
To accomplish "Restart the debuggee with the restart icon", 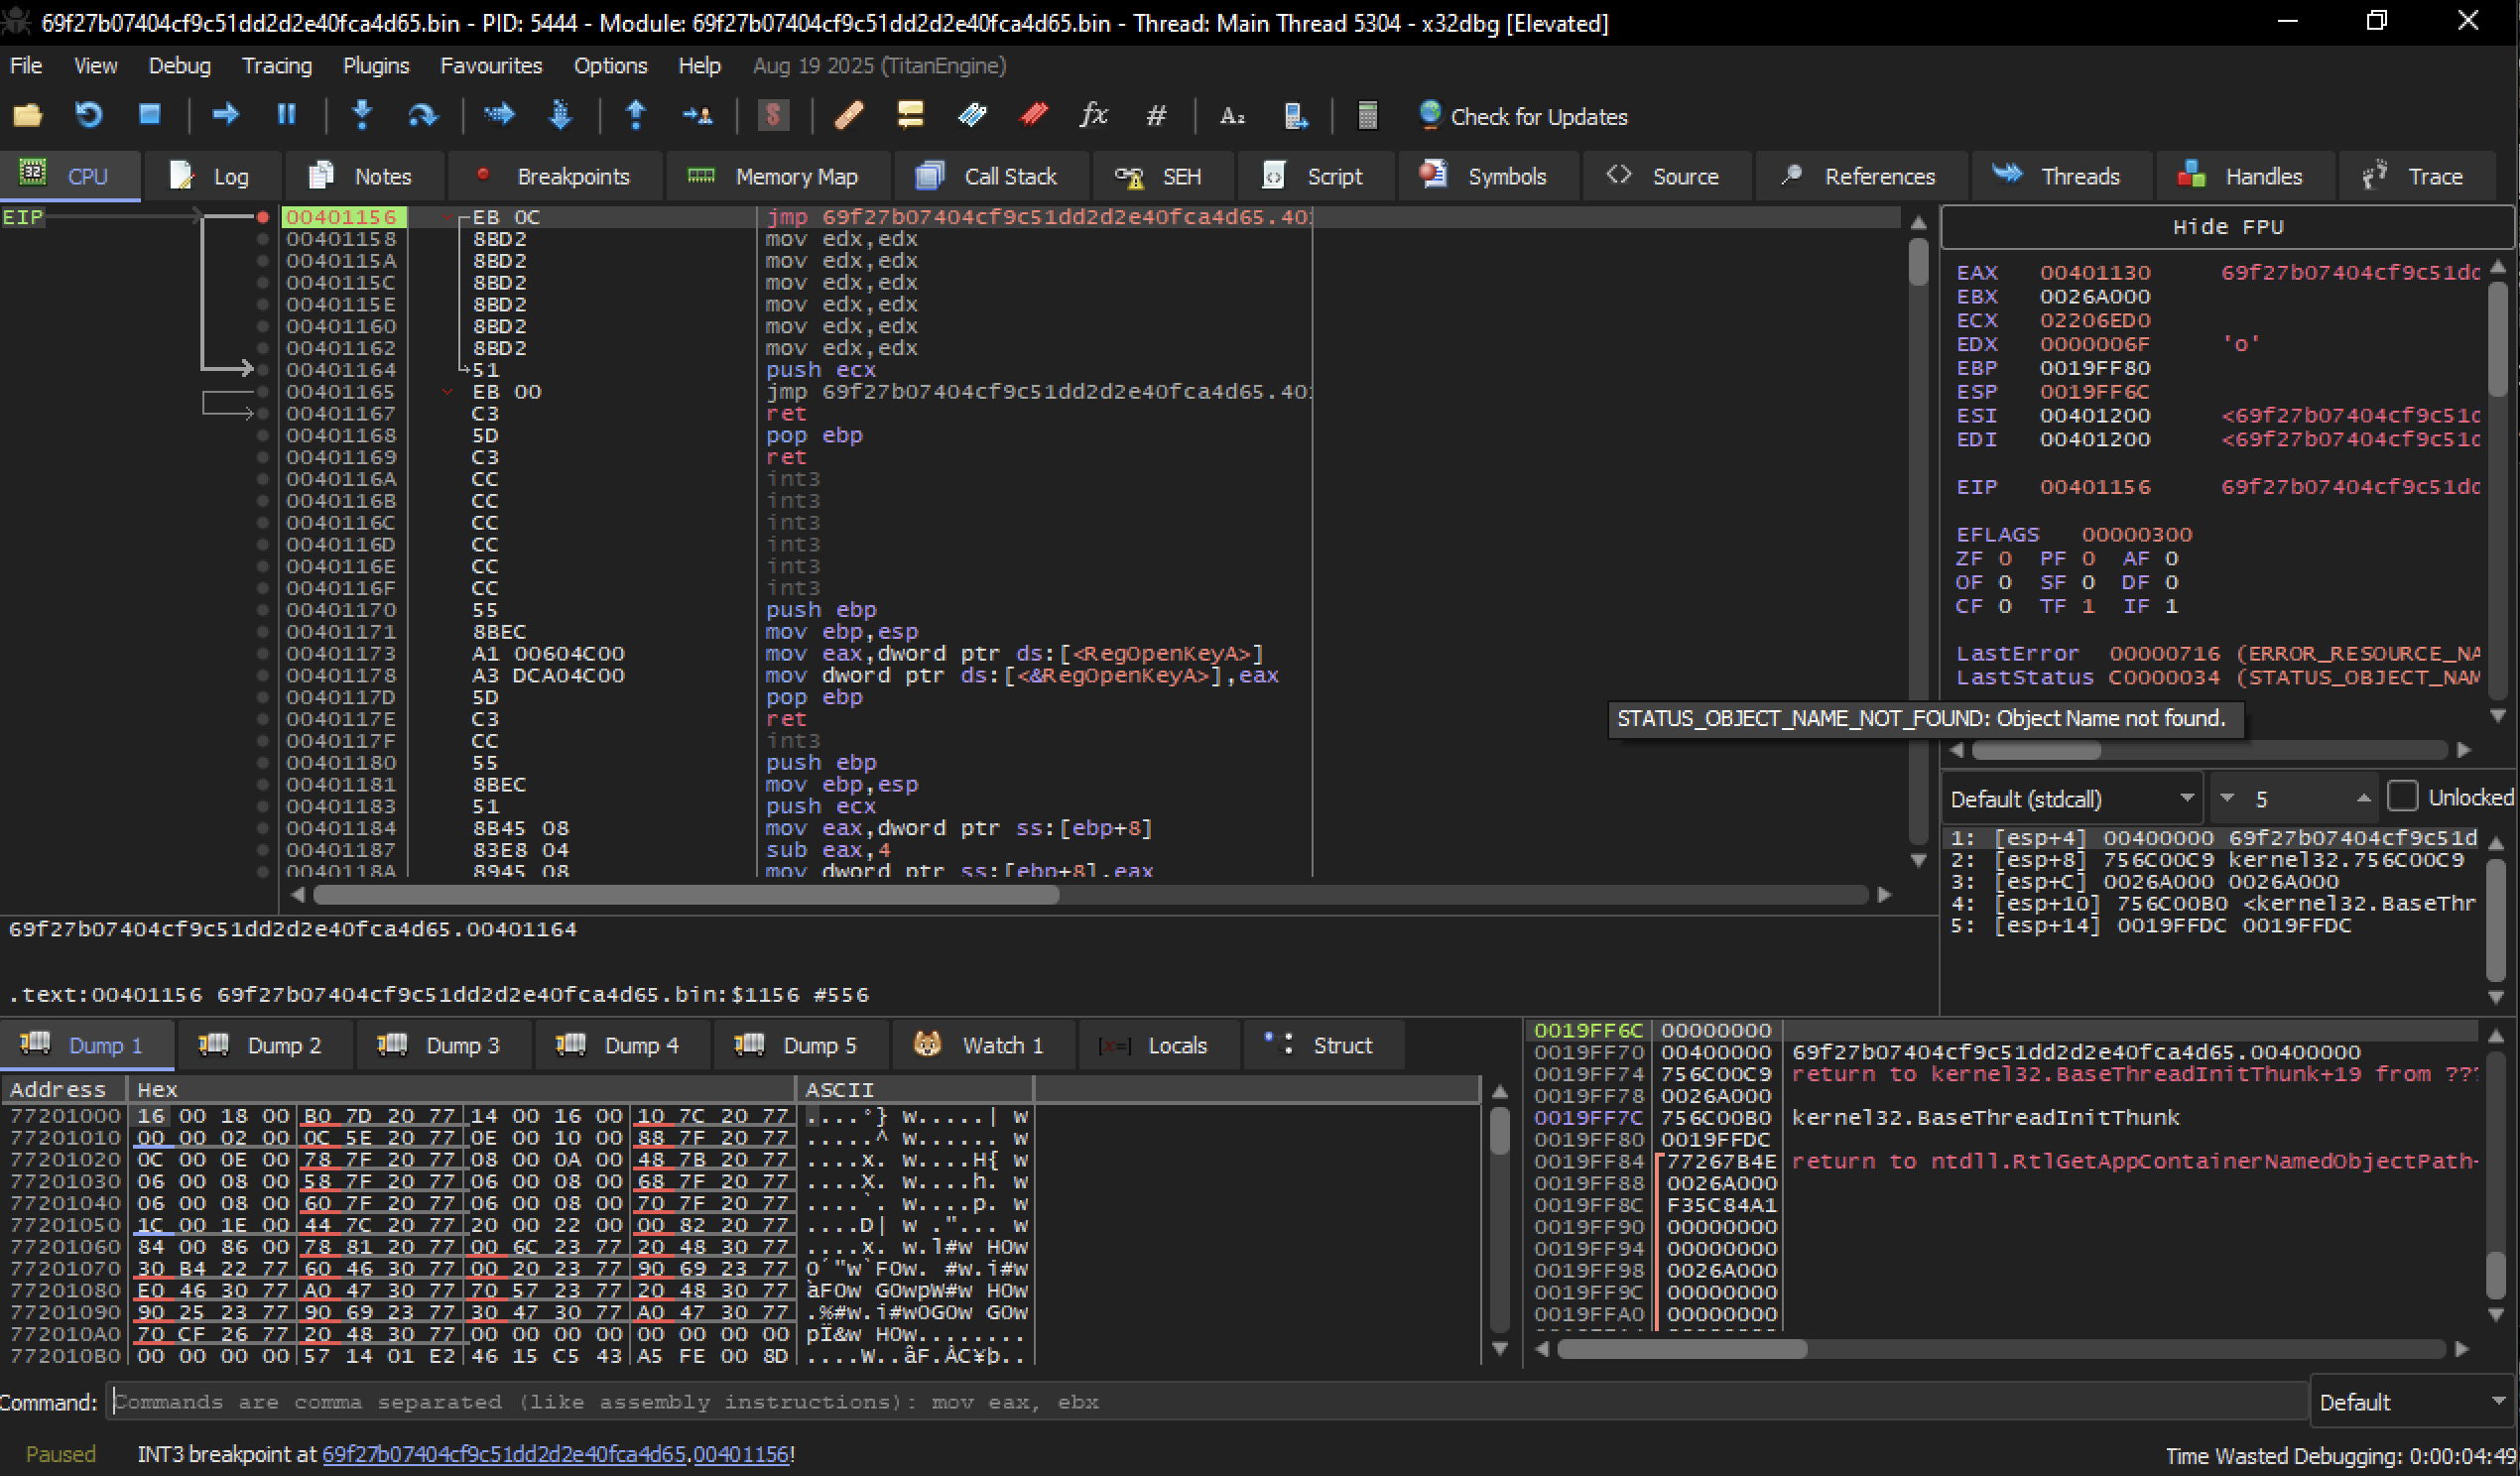I will pos(89,116).
